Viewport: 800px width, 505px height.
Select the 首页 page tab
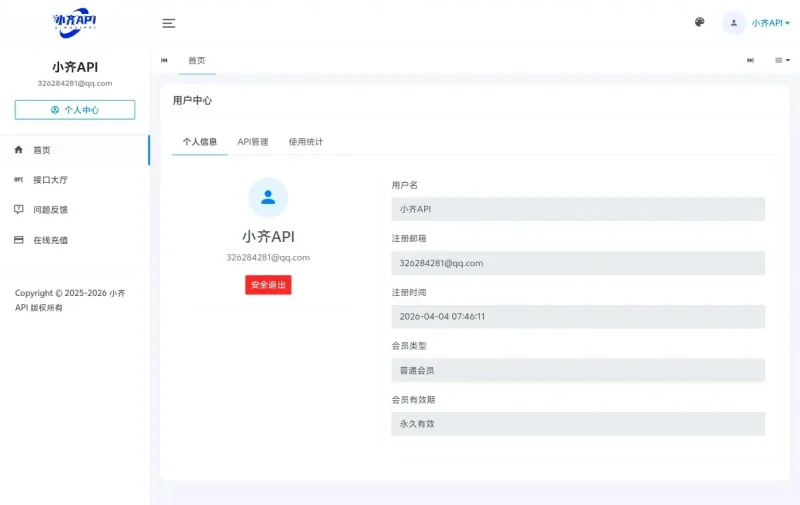coord(197,61)
